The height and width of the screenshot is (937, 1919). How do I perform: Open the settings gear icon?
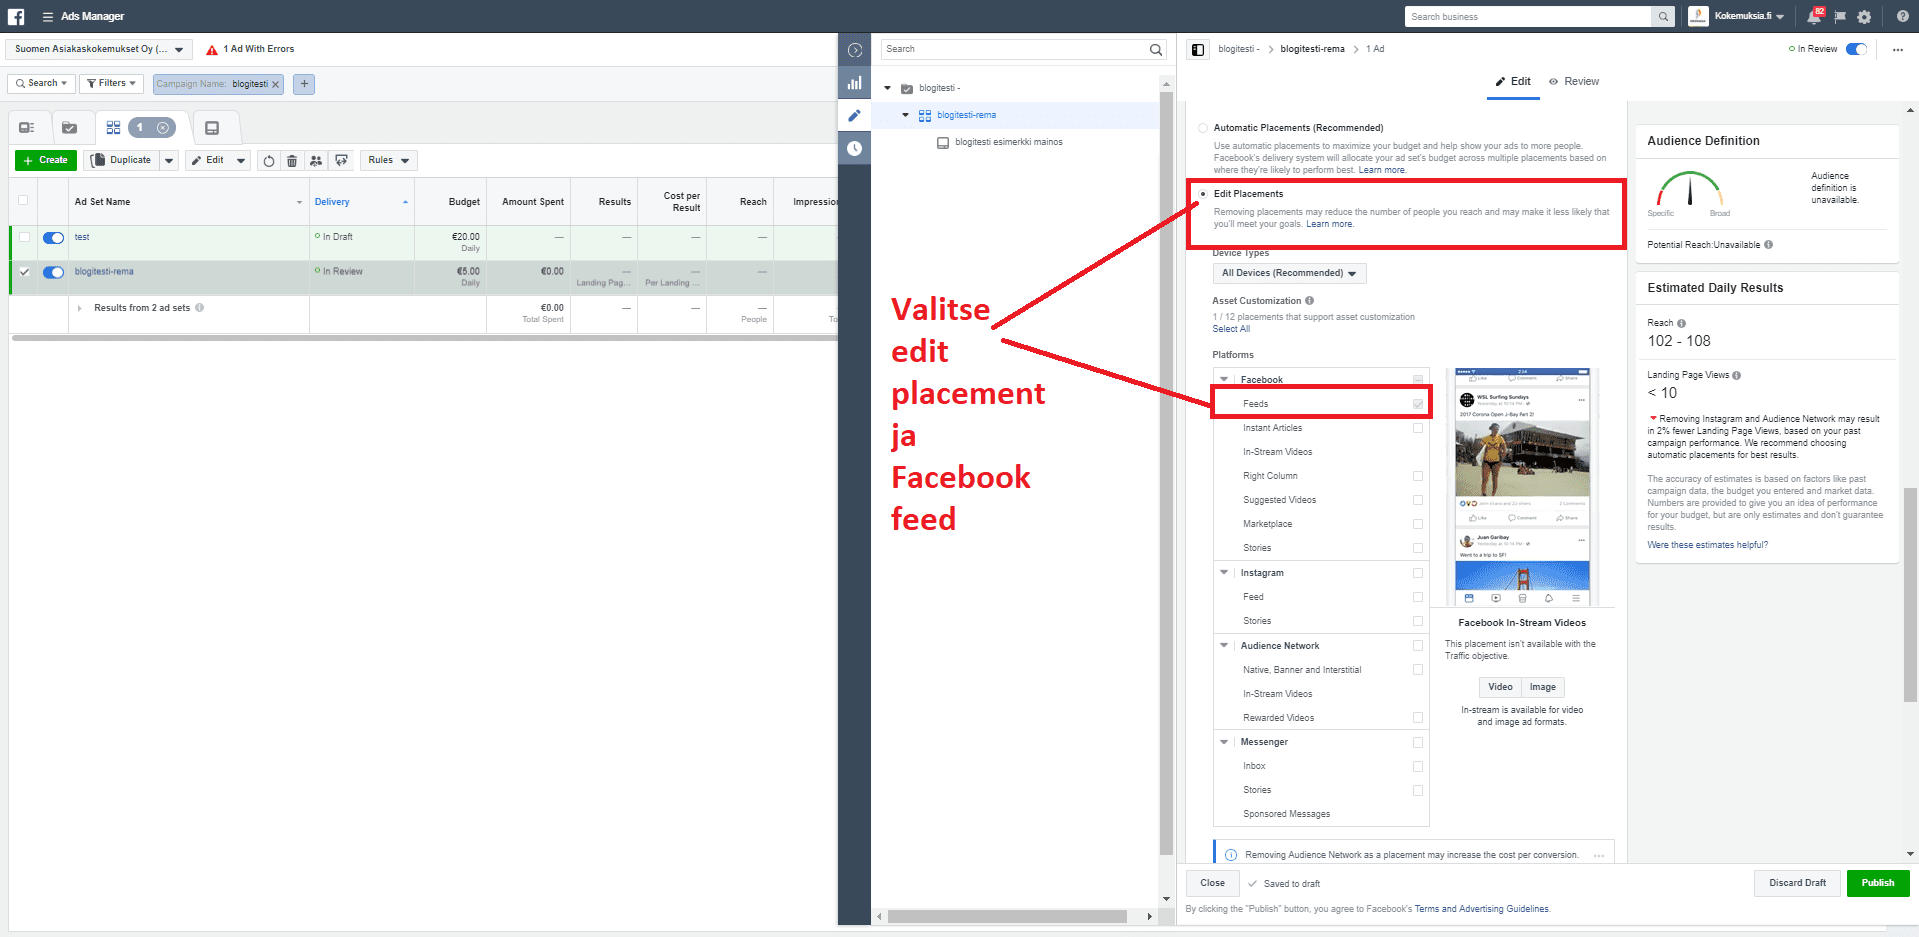[1864, 17]
